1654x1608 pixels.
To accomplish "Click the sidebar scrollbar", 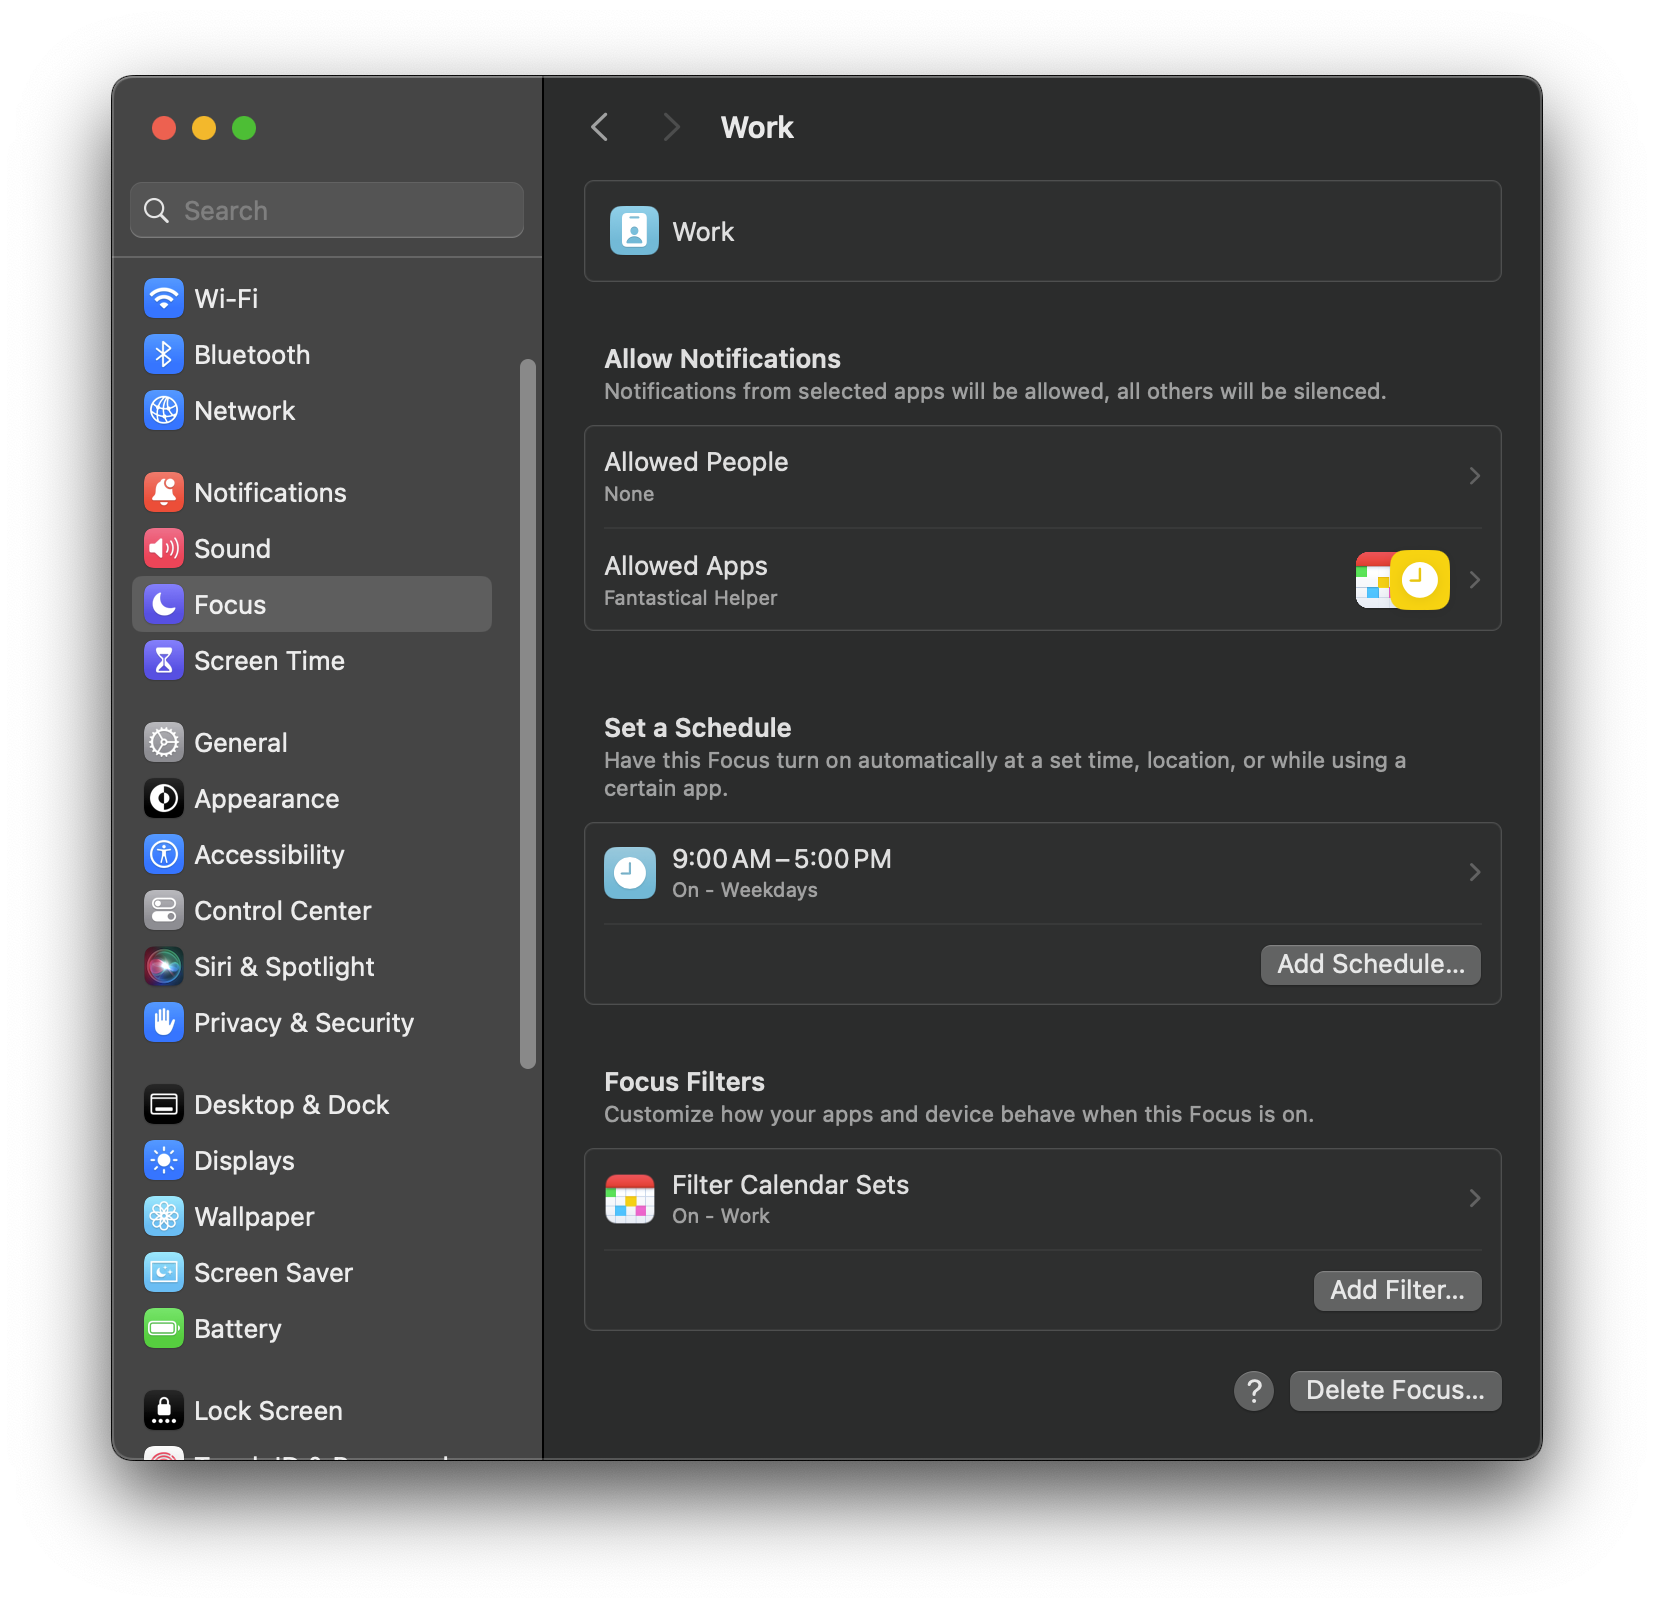I will tap(528, 714).
